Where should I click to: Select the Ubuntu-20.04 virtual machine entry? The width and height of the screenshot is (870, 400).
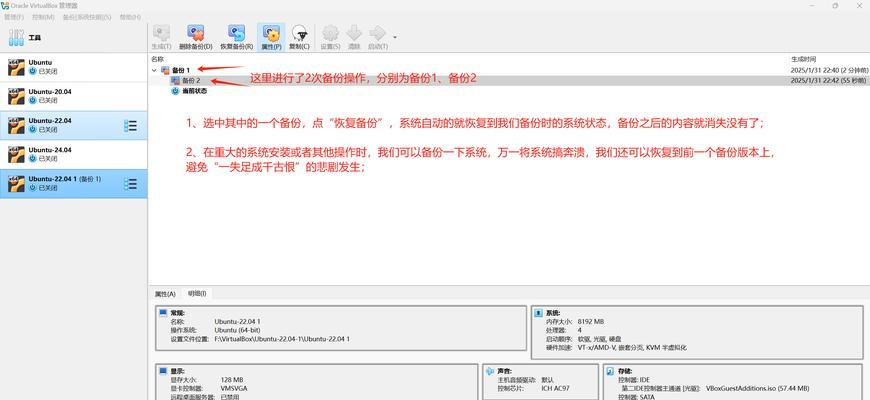[73, 96]
